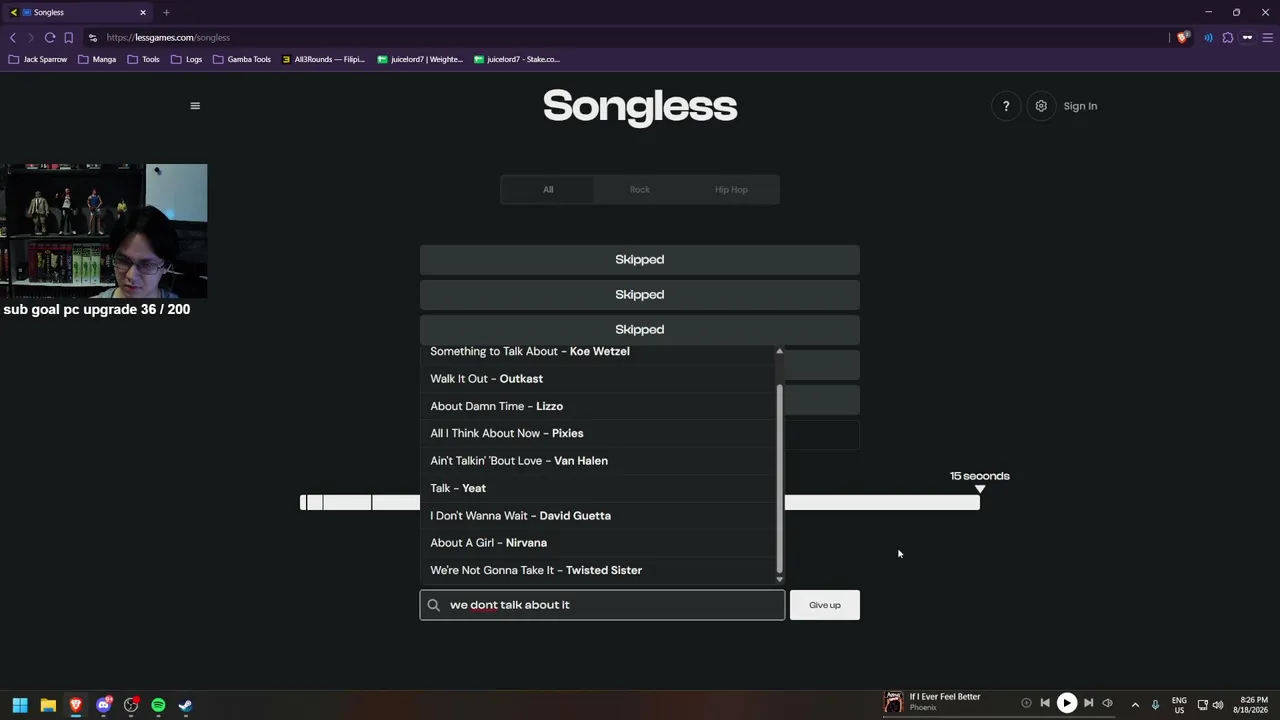Go back in the browser
Viewport: 1280px width, 720px height.
click(13, 38)
